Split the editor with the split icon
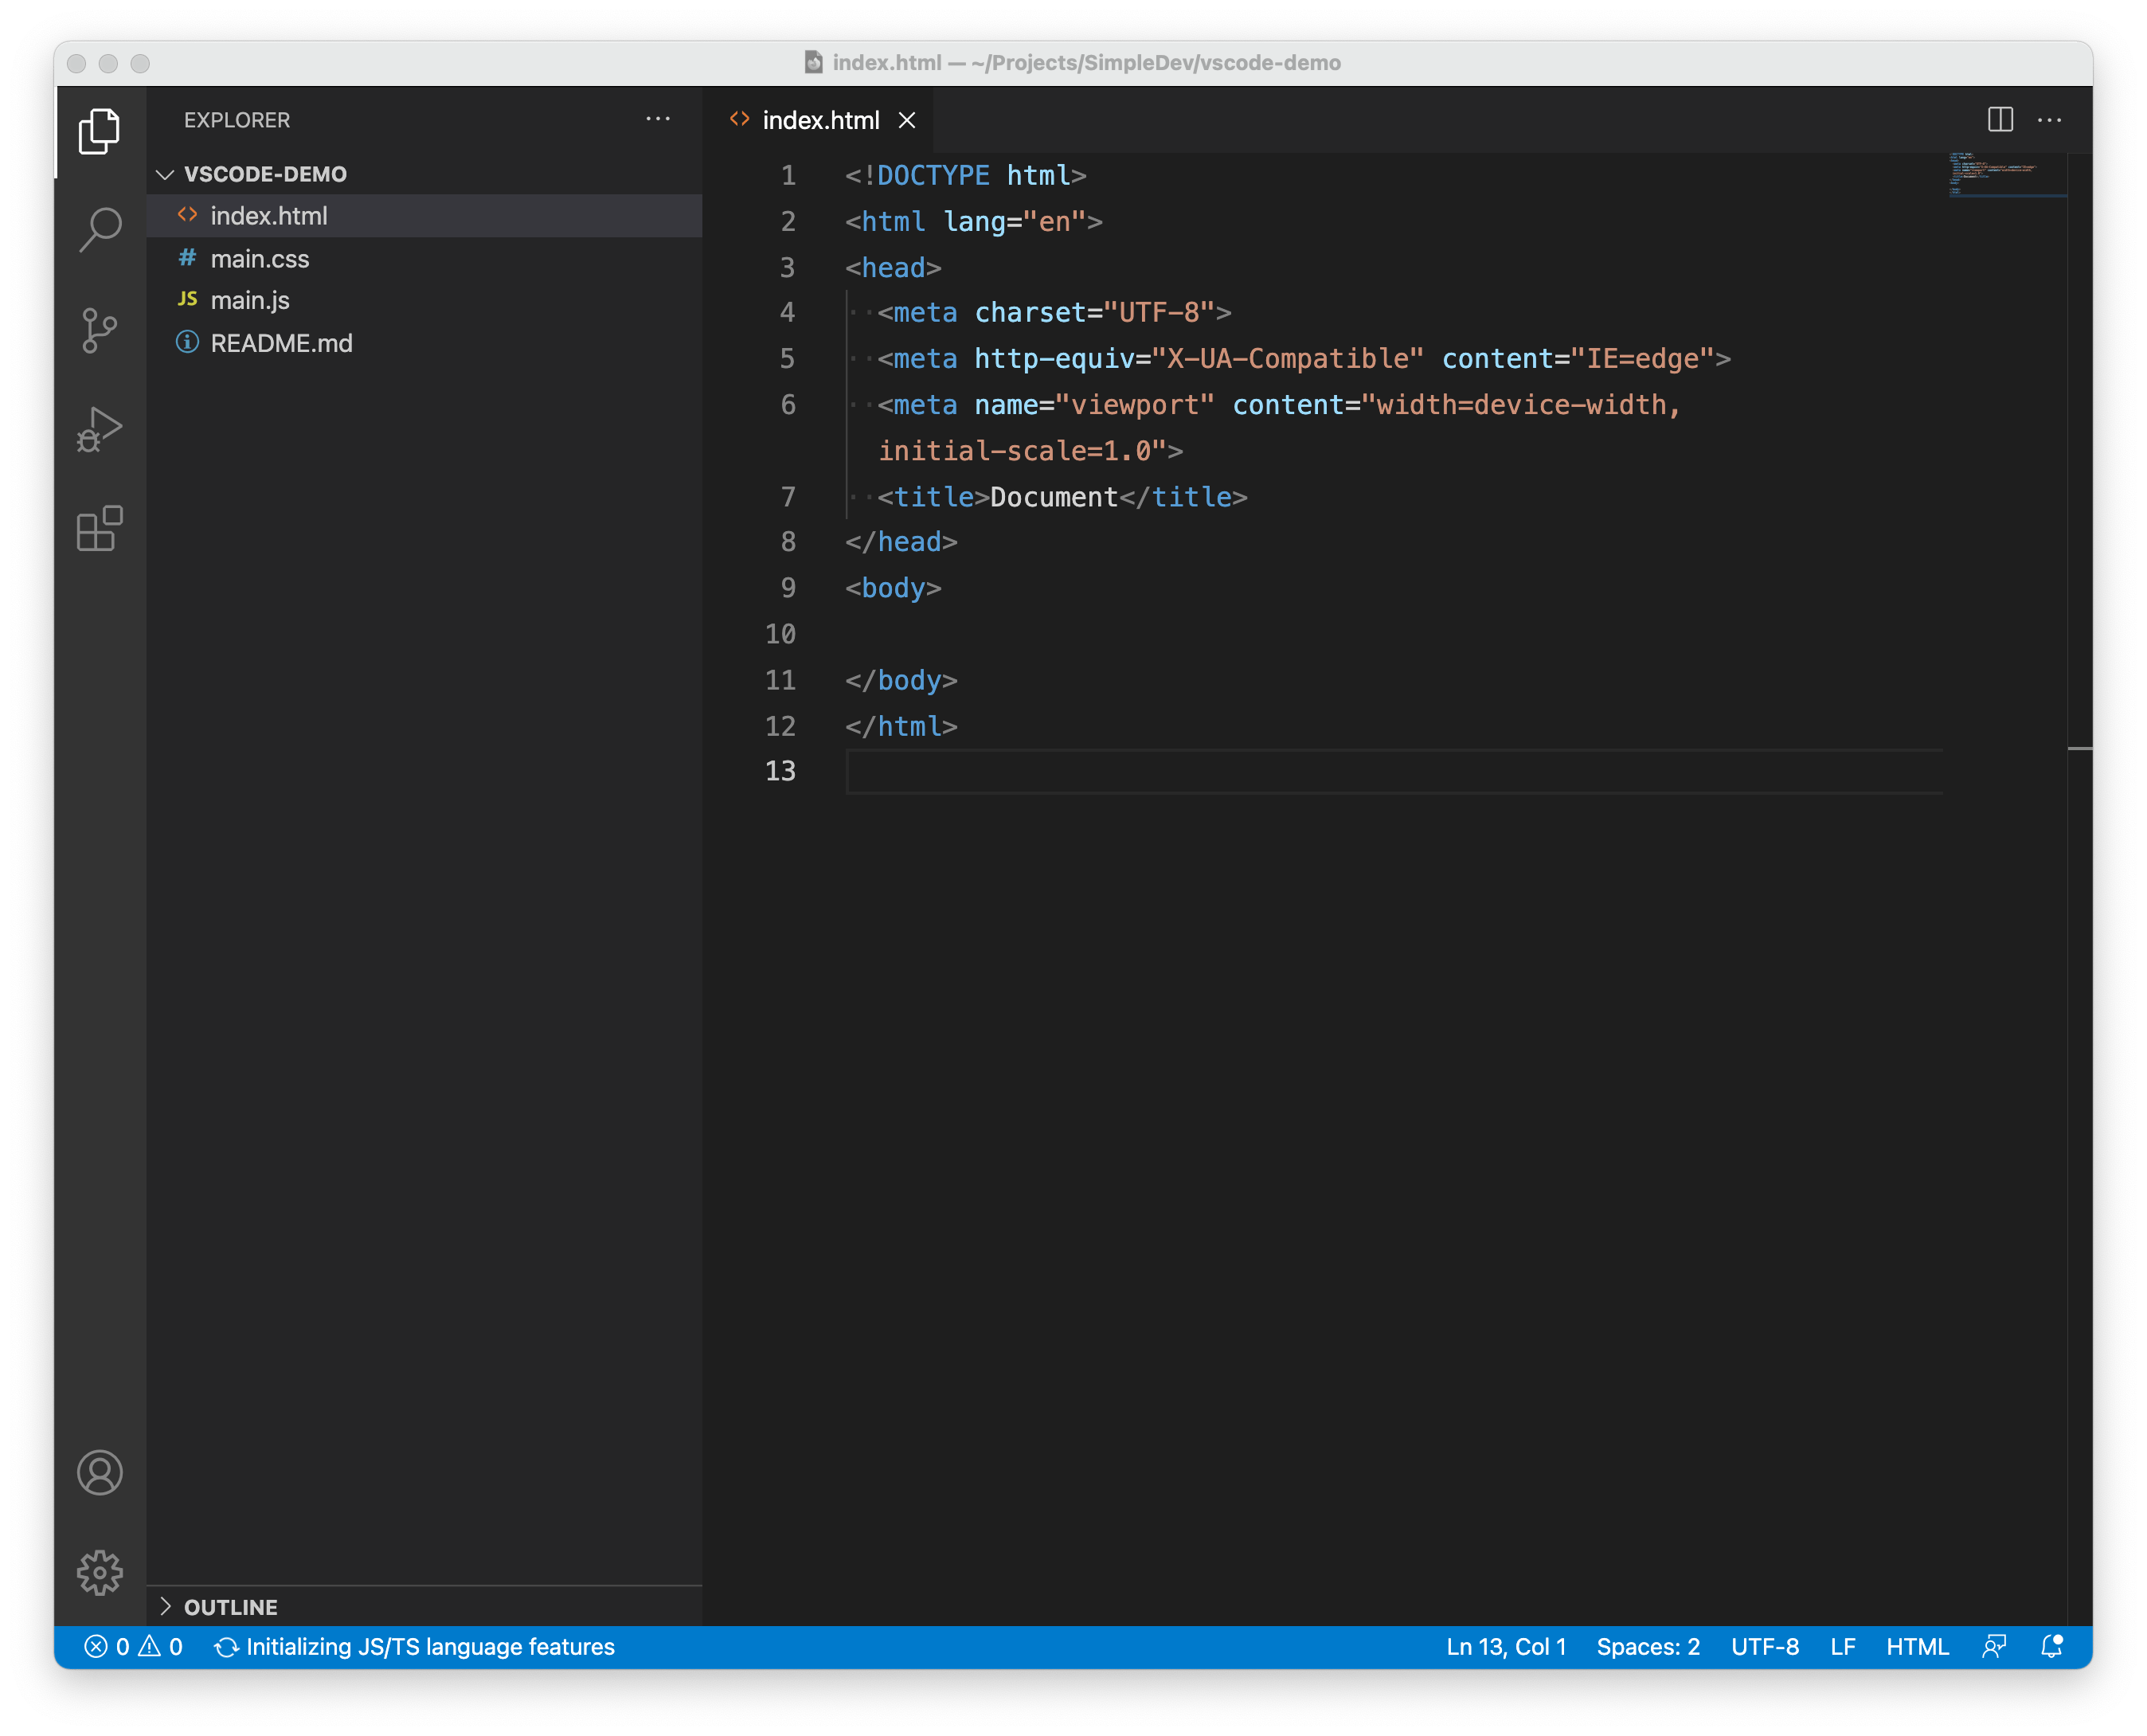2147x1736 pixels. pyautogui.click(x=2000, y=119)
